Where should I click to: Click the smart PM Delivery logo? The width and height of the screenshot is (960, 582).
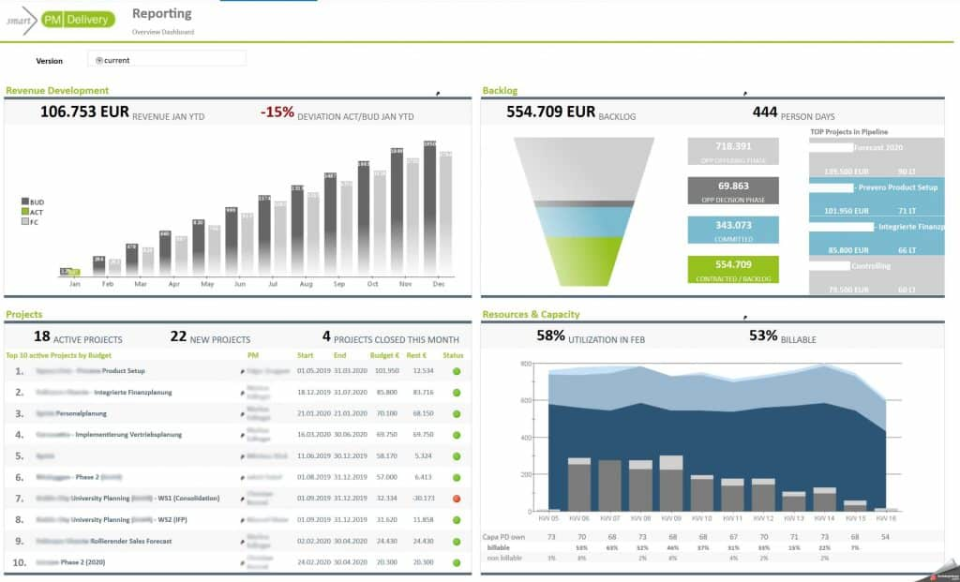(60, 20)
